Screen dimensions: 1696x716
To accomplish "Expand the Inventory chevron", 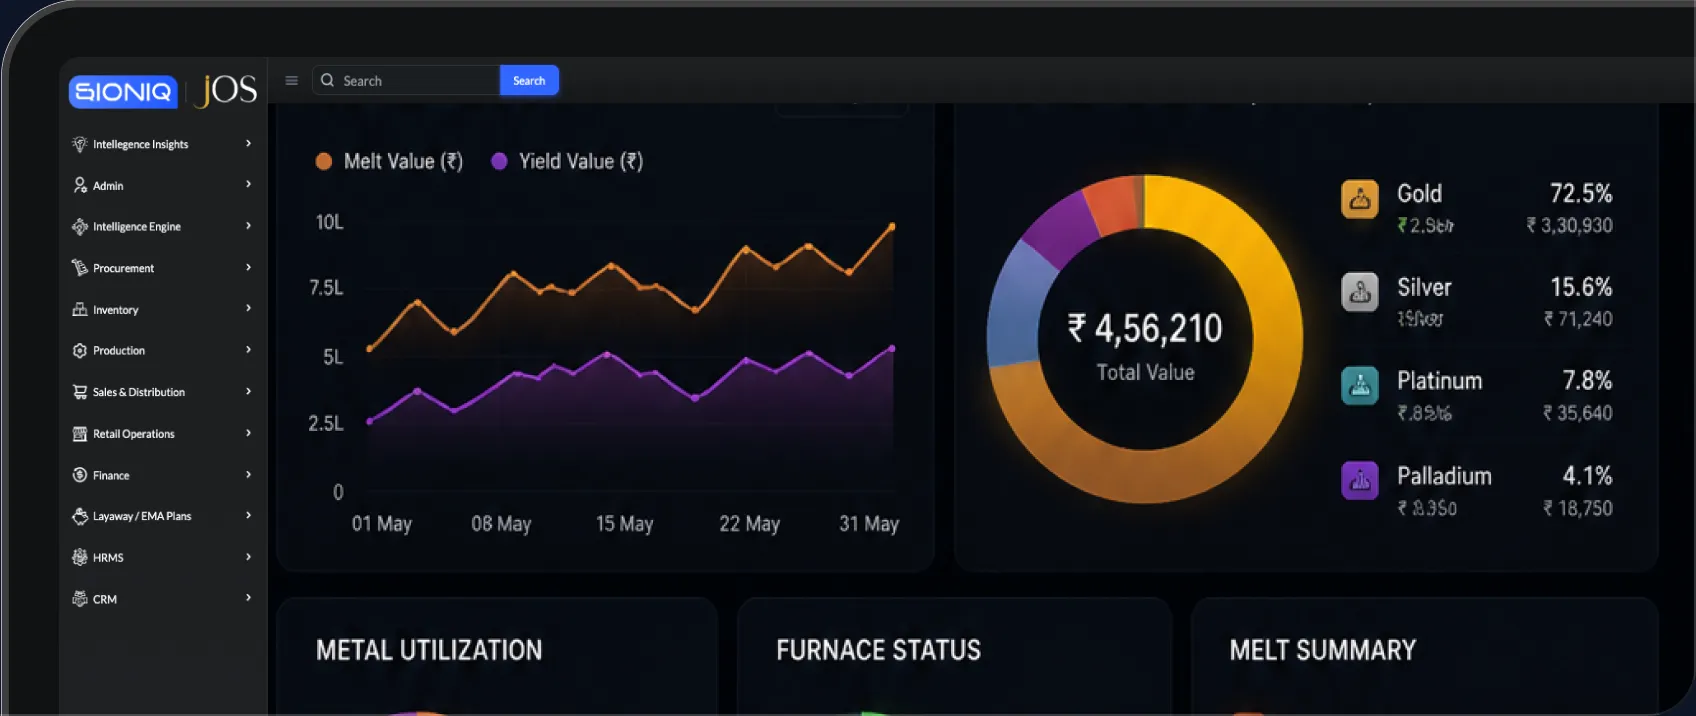I will [248, 308].
